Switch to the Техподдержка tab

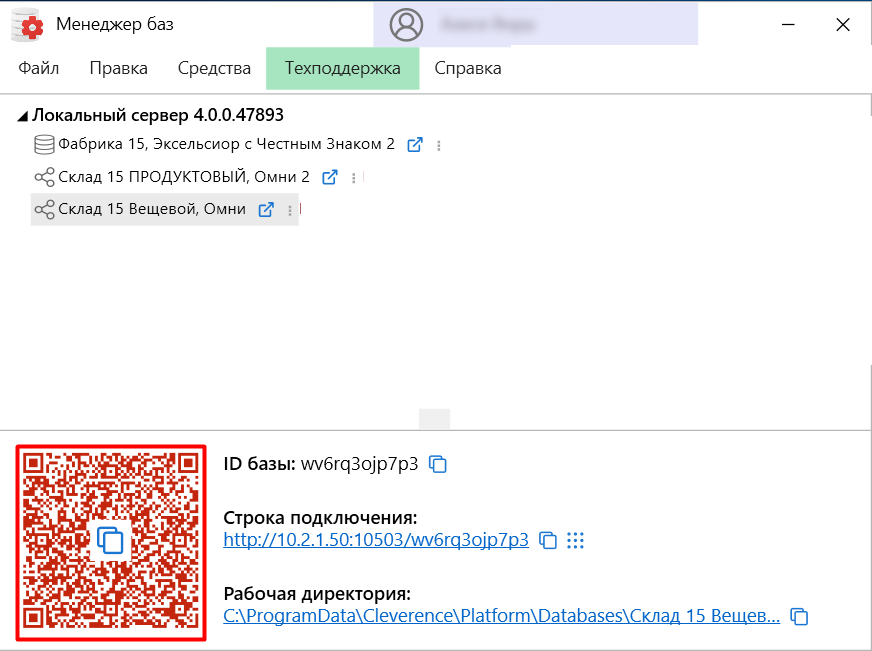(342, 68)
